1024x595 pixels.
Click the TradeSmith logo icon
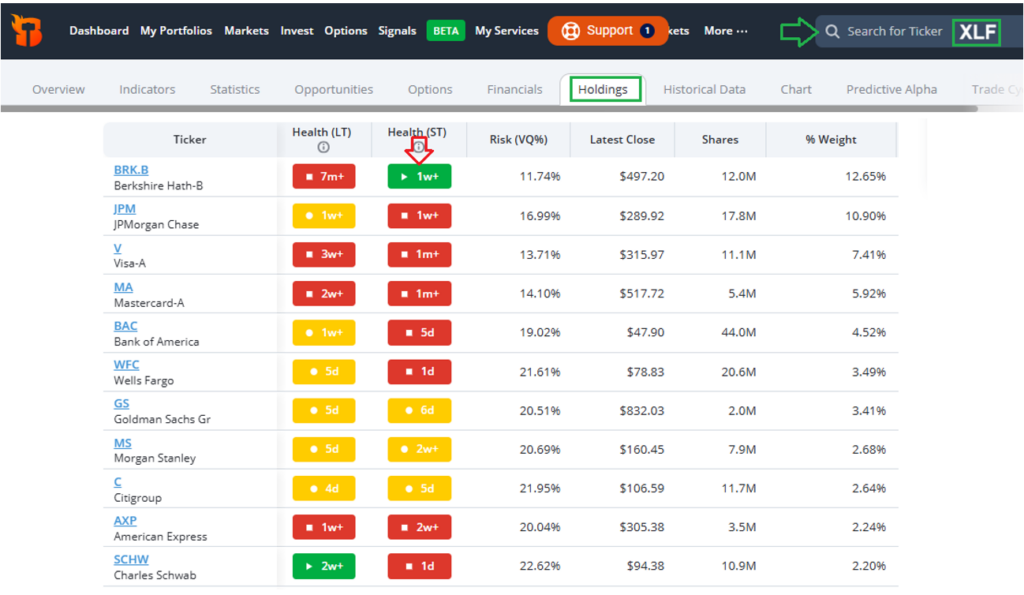tap(27, 31)
